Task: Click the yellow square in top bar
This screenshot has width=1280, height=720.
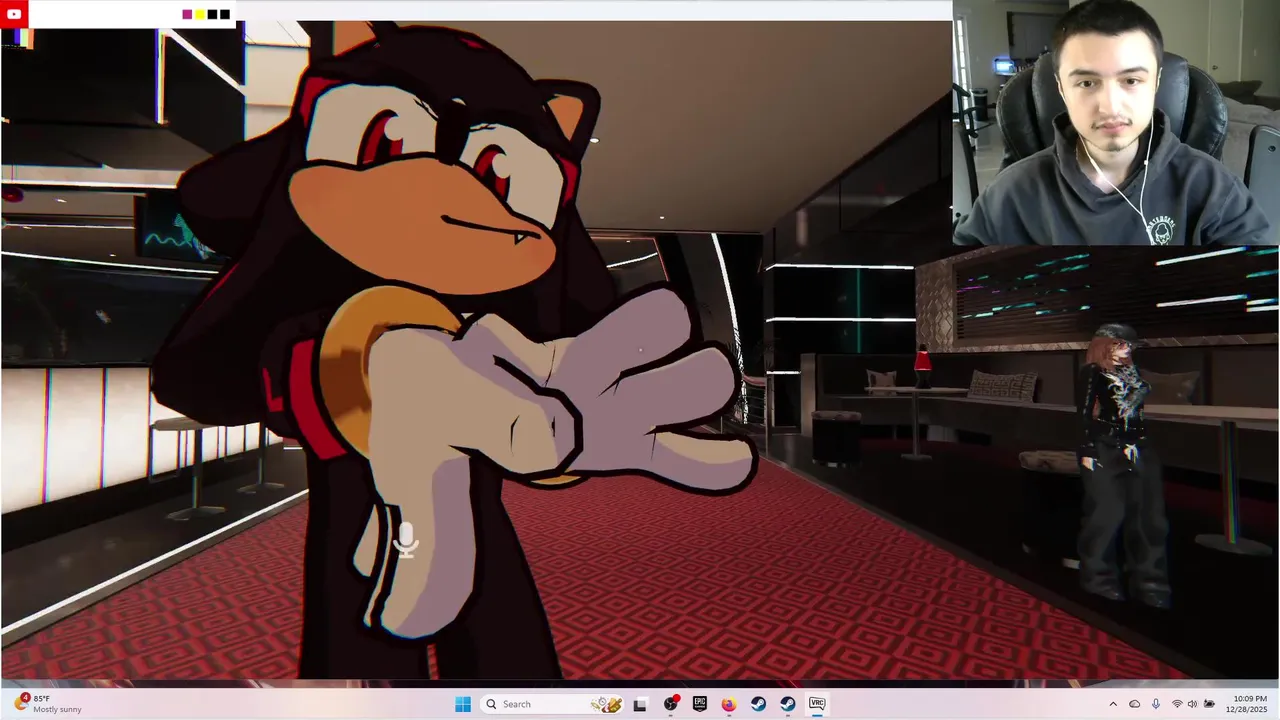Action: 200,14
